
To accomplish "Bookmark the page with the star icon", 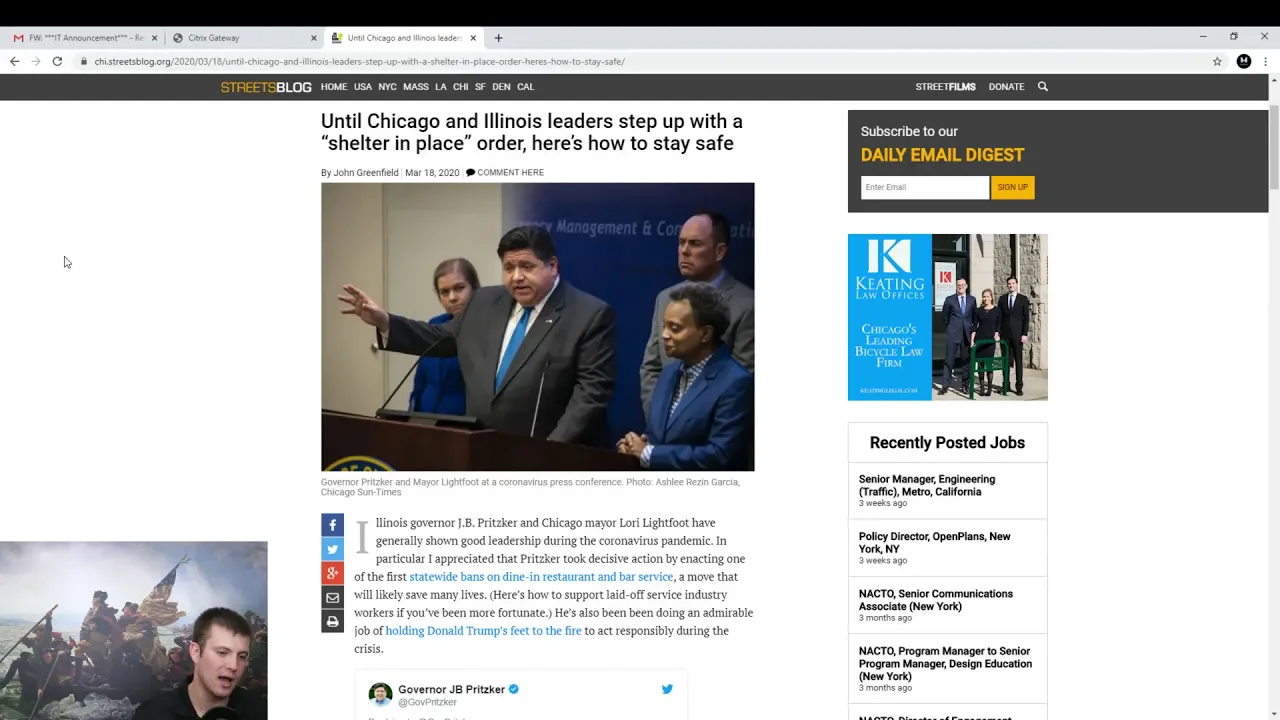I will point(1217,61).
